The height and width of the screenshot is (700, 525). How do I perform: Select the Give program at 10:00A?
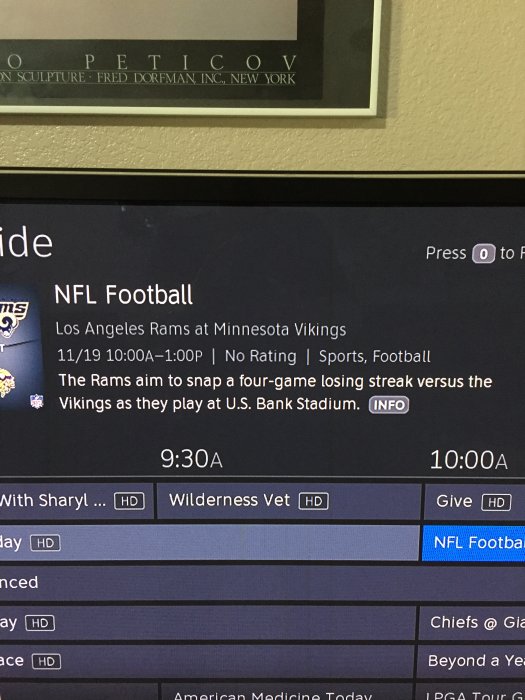475,501
